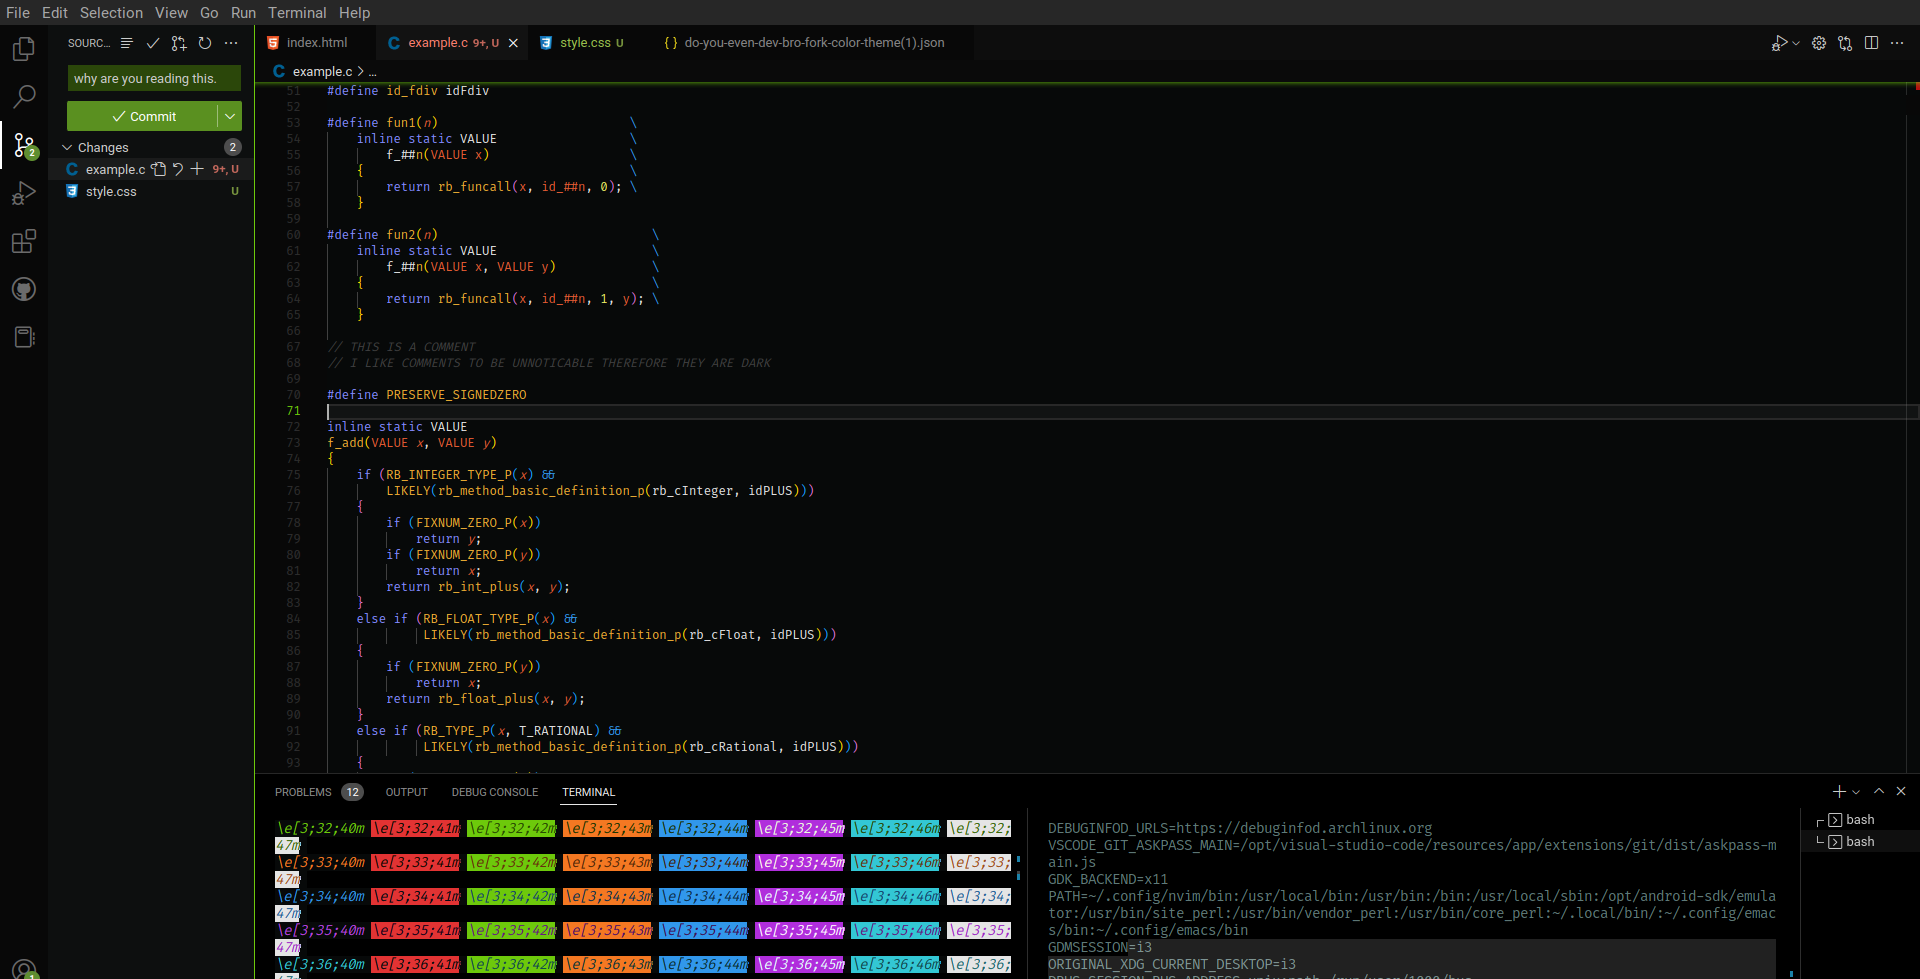Select example.c in the Changes list
This screenshot has width=1920, height=979.
click(150, 169)
